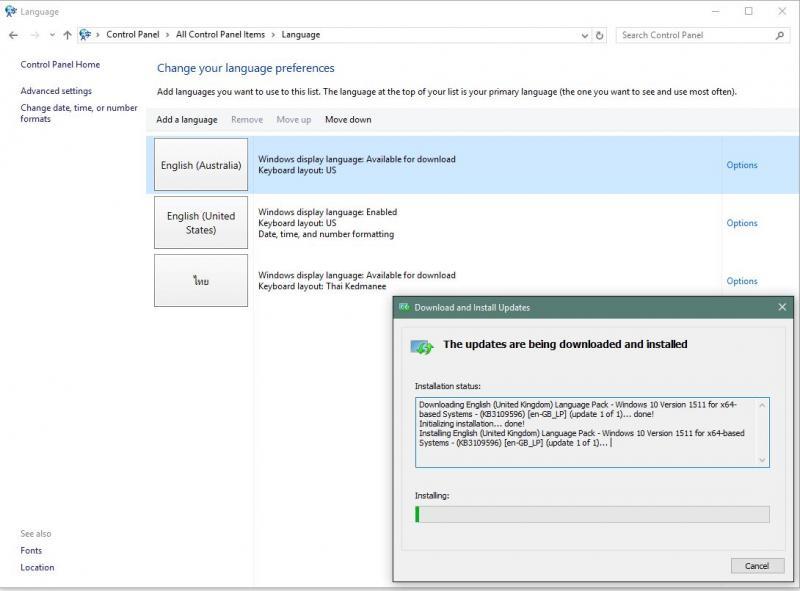Open Control Panel Home link
The image size is (800, 591).
(60, 64)
